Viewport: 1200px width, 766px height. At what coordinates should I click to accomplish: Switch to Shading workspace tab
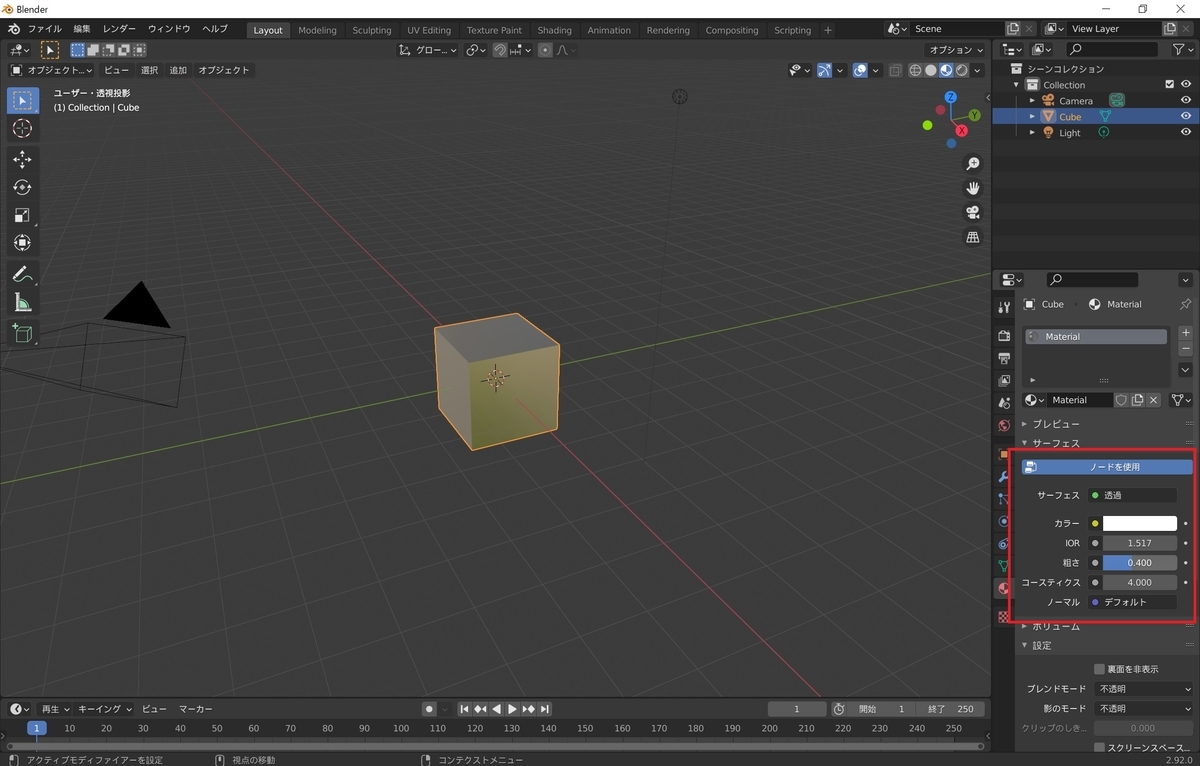(x=554, y=30)
